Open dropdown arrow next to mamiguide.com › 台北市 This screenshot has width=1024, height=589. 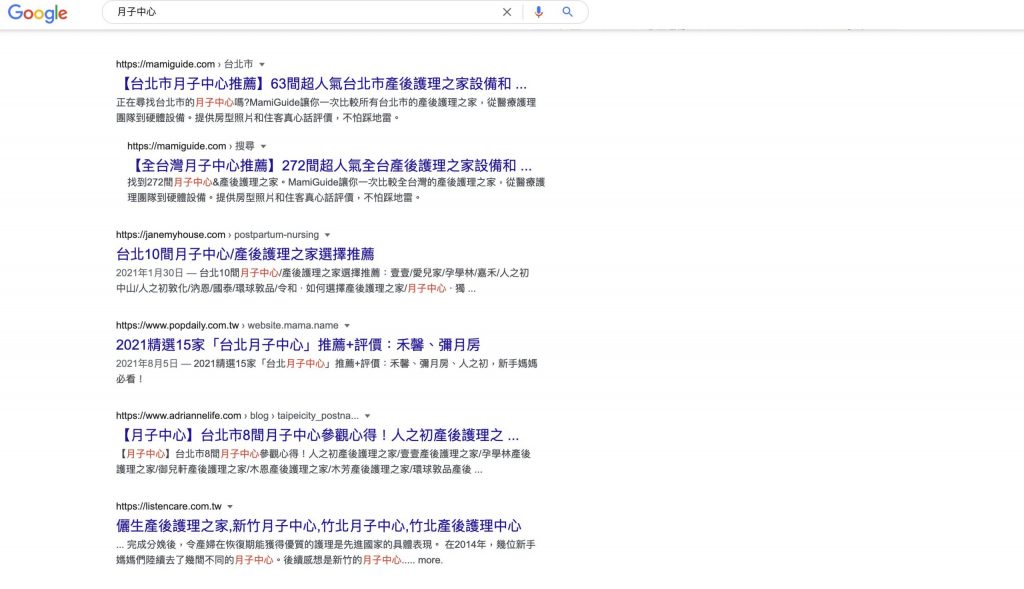tap(262, 65)
